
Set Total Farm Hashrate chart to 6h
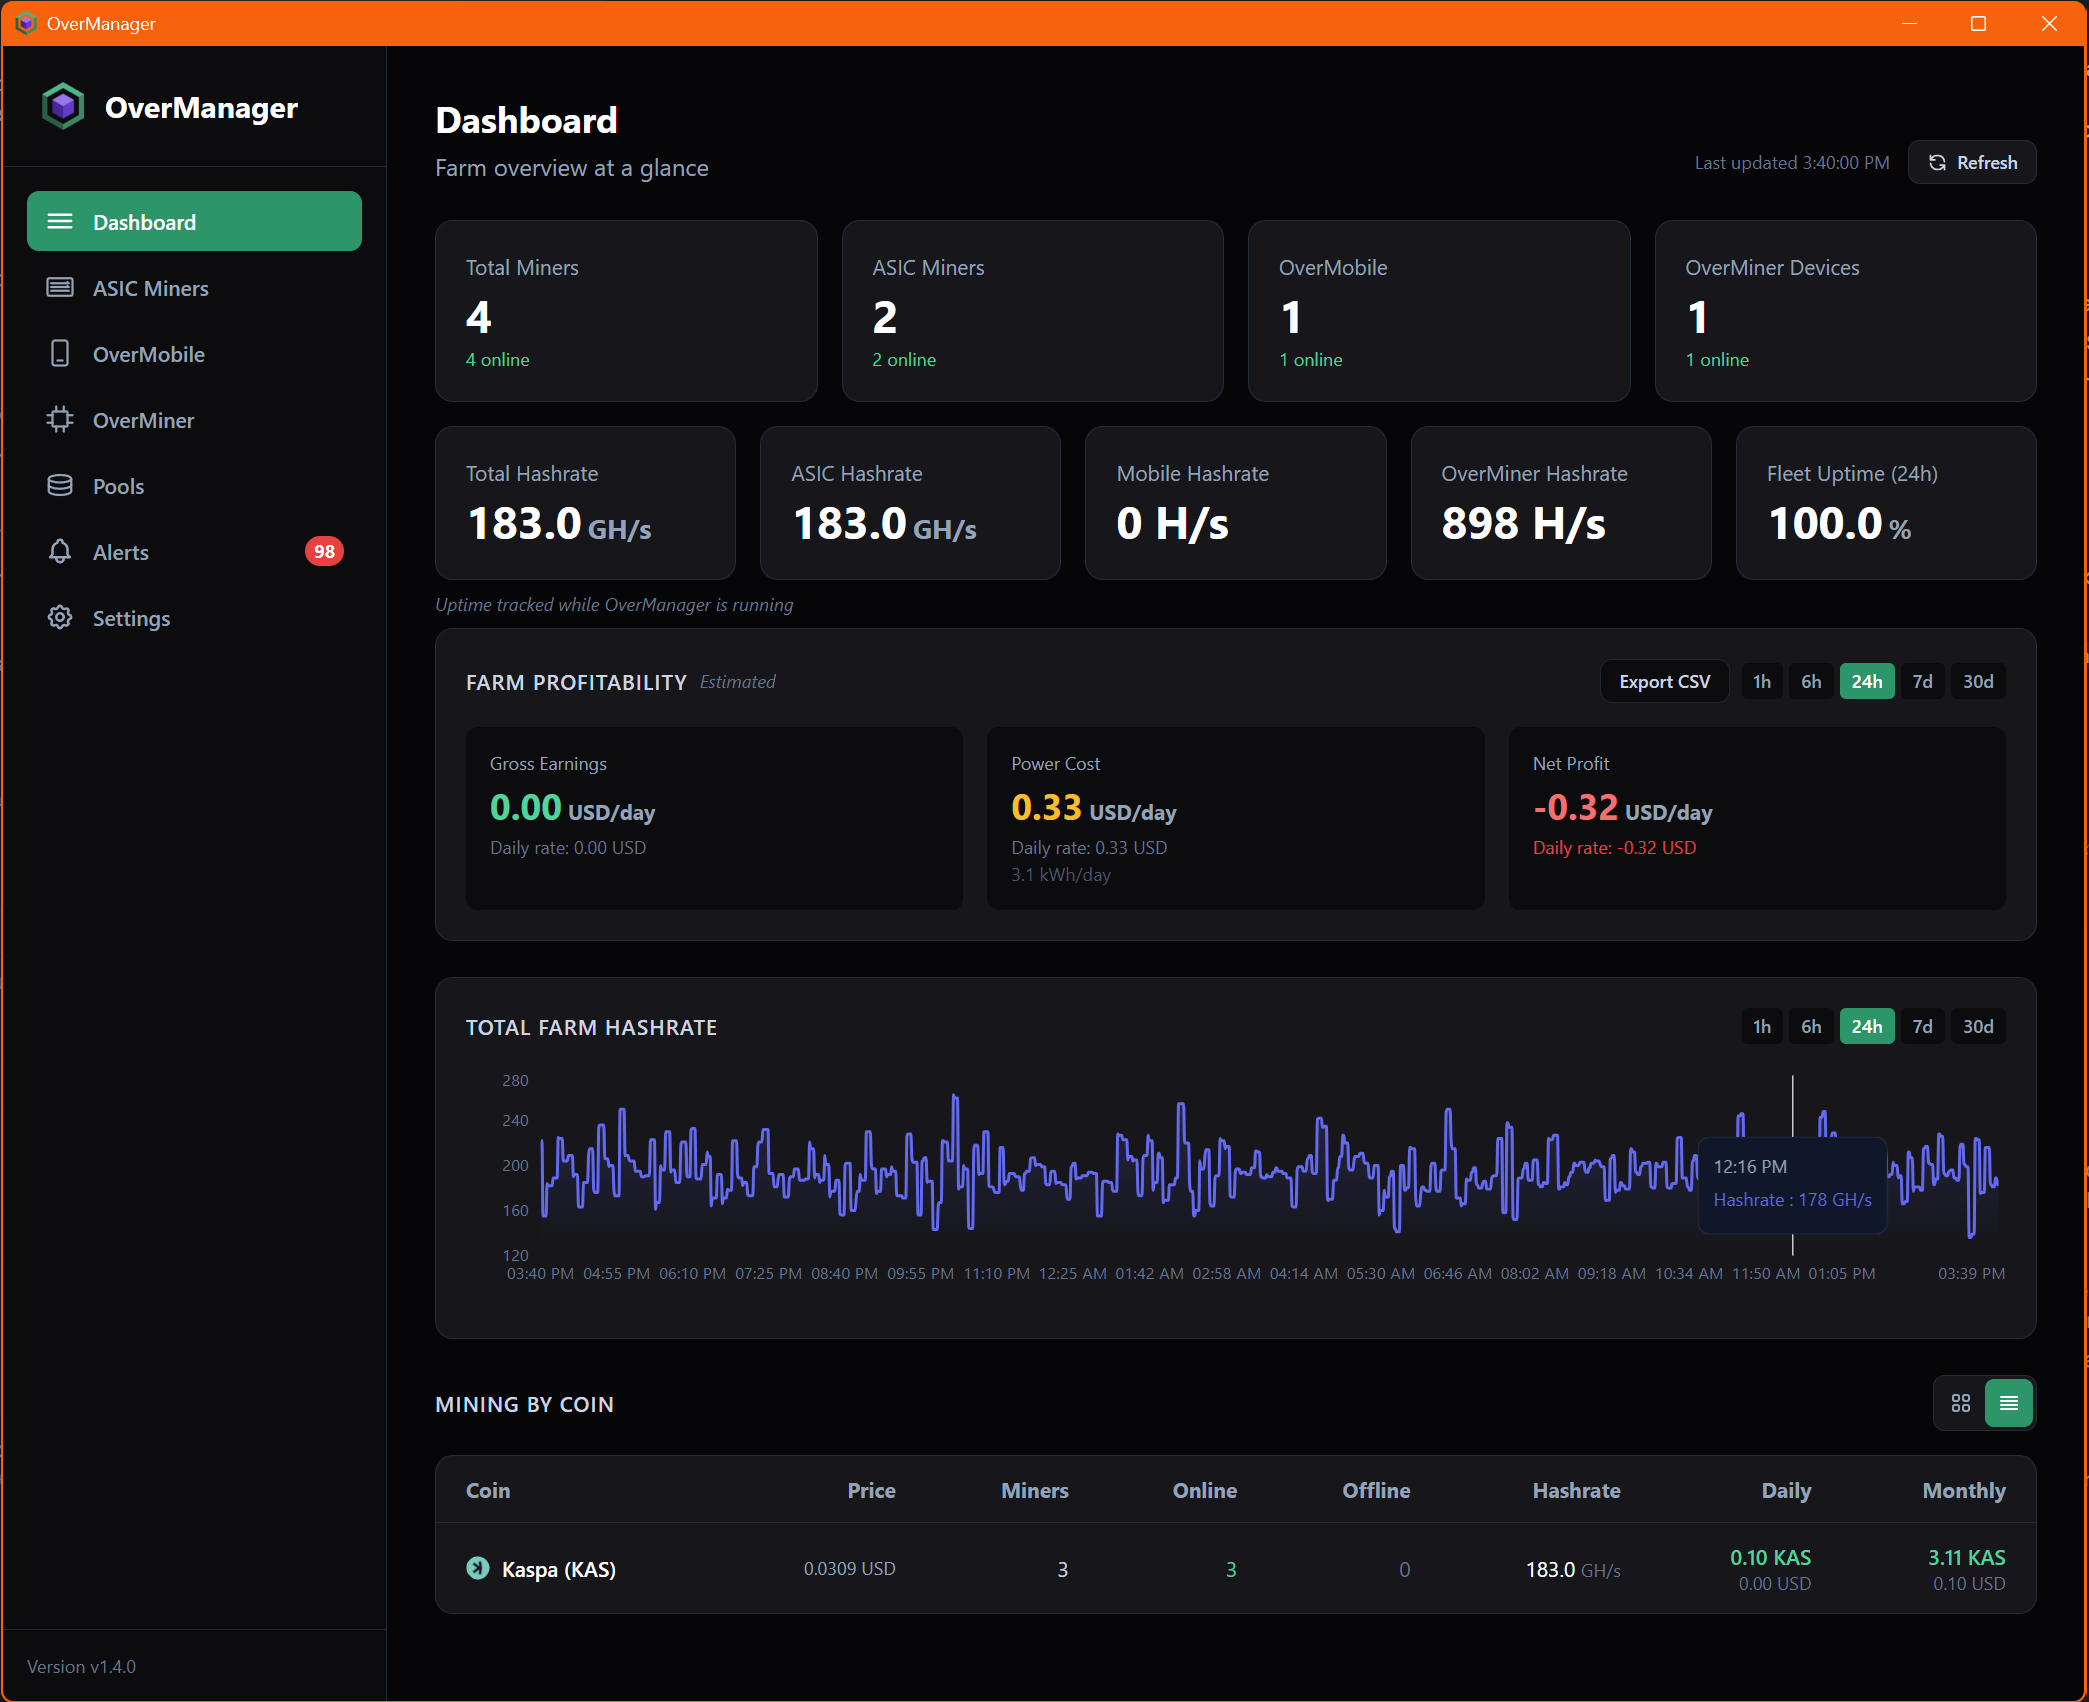pyautogui.click(x=1811, y=1026)
